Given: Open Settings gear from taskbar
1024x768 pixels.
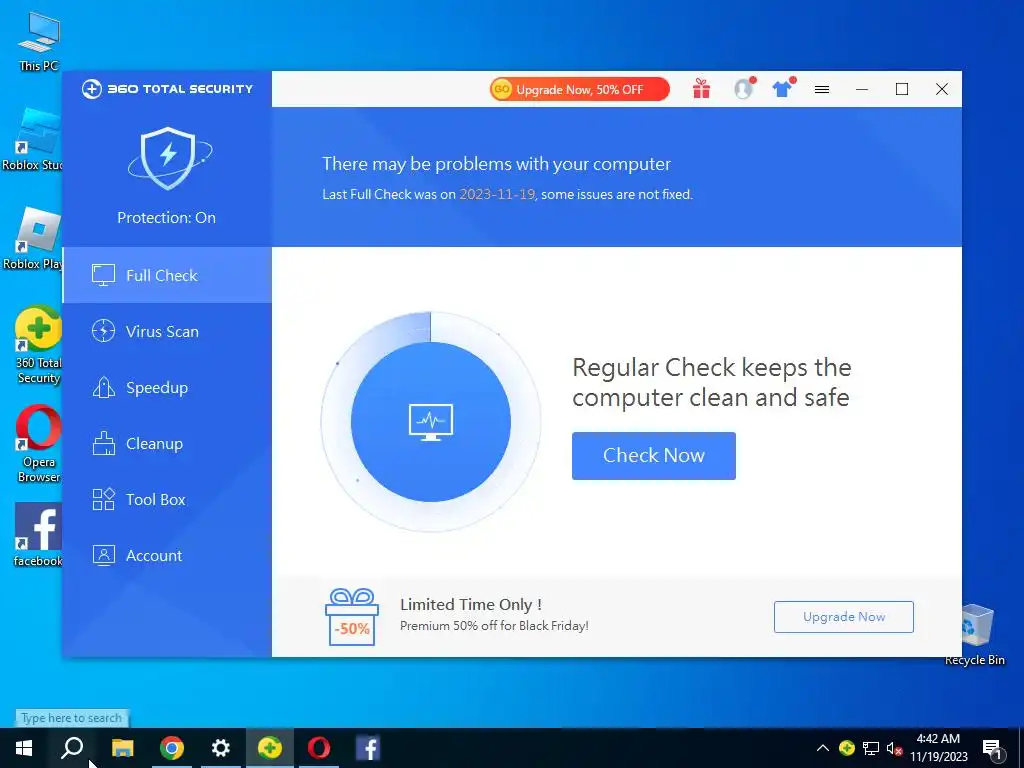Looking at the screenshot, I should coord(221,748).
